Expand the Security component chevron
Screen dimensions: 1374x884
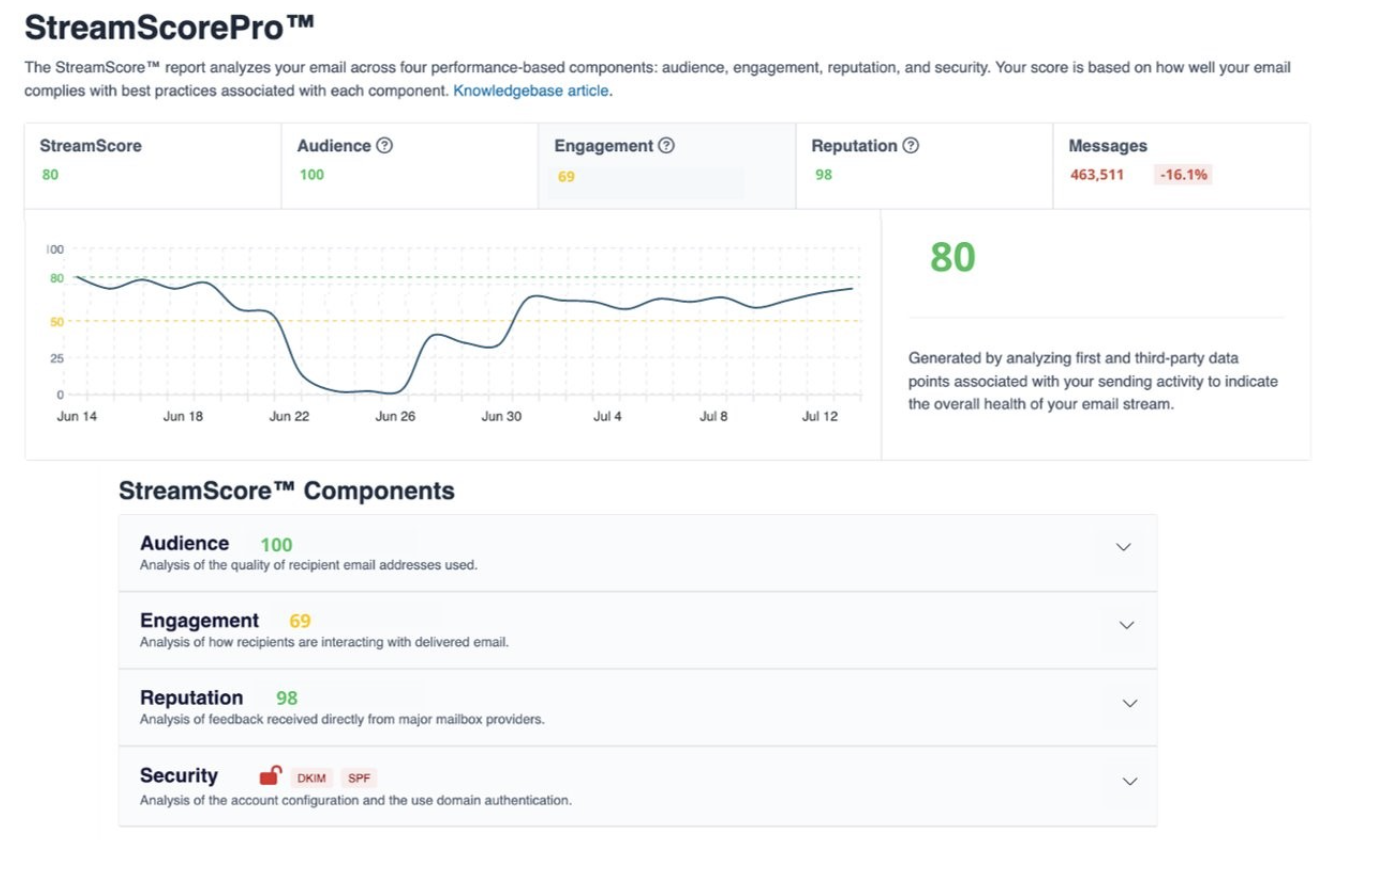point(1130,781)
